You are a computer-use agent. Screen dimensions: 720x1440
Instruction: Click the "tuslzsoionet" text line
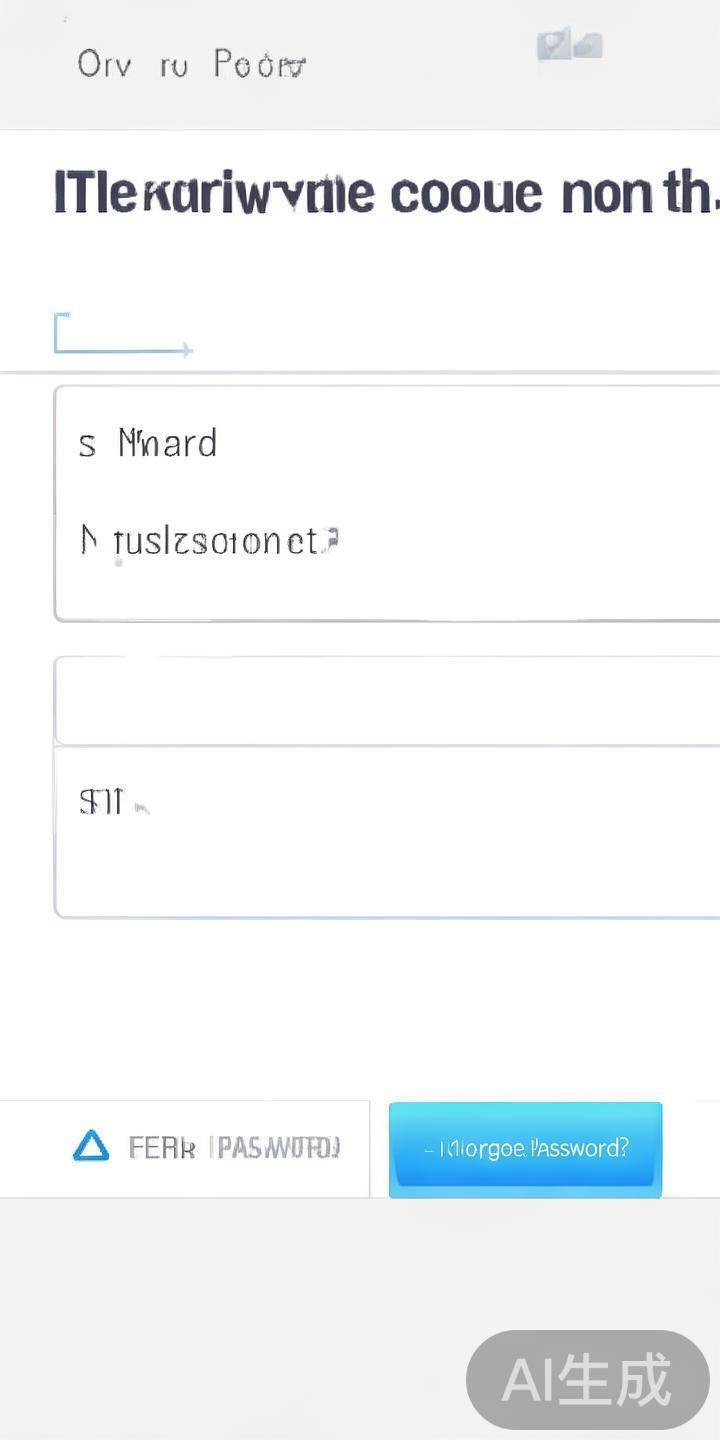coord(215,541)
